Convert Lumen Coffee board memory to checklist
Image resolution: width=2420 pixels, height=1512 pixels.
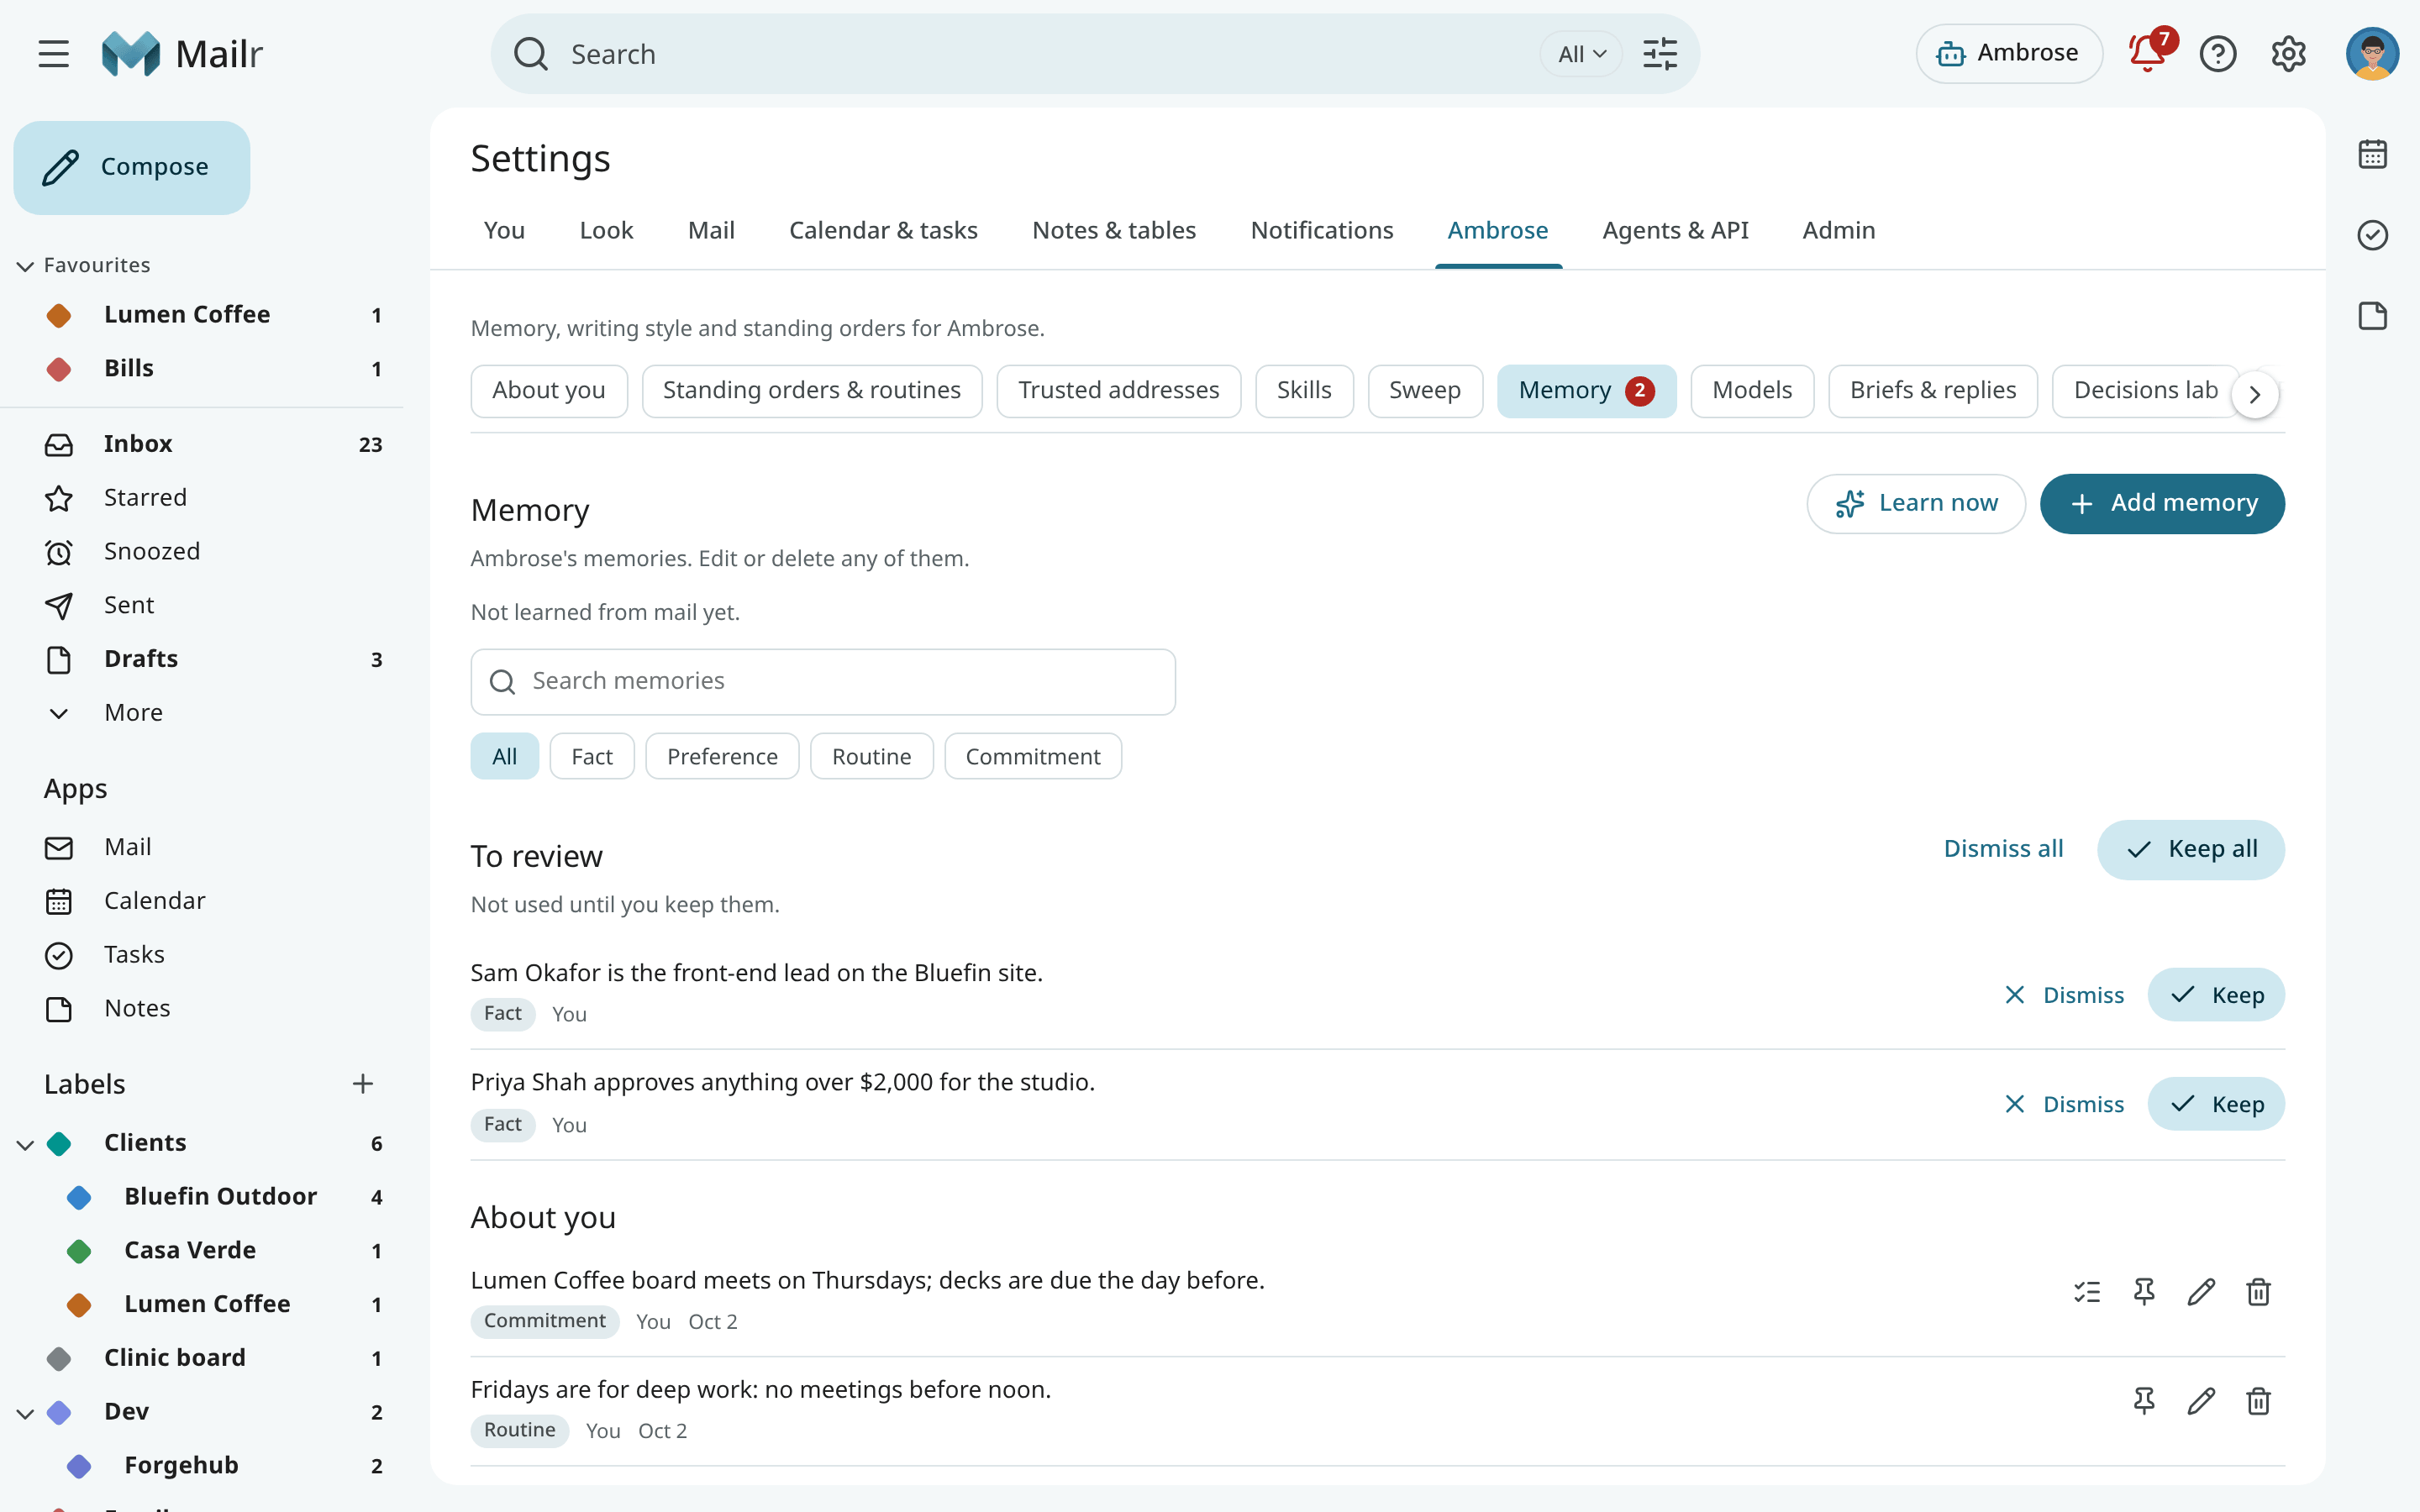(2087, 1292)
